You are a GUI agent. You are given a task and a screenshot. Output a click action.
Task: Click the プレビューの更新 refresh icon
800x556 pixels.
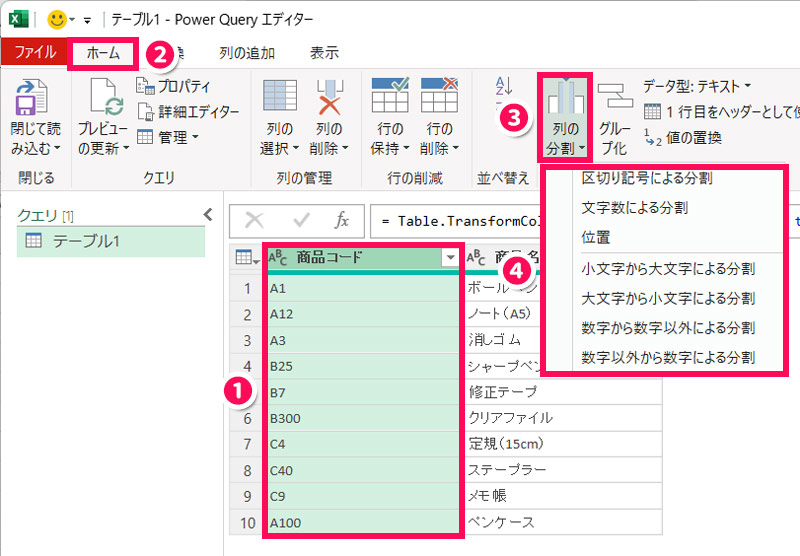106,97
